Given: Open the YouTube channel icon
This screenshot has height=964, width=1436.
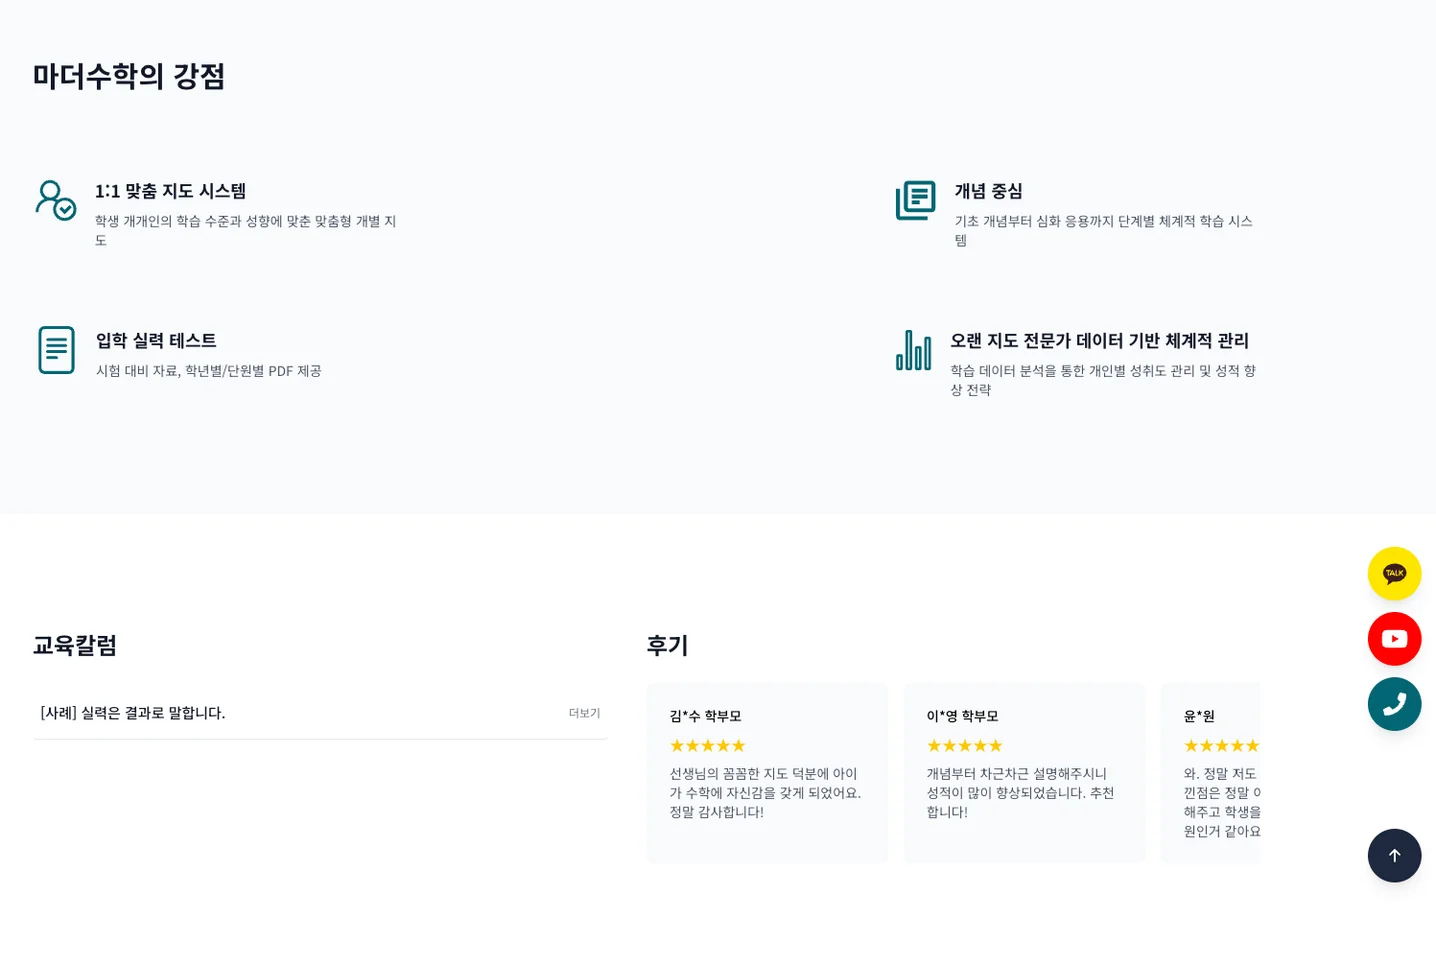Looking at the screenshot, I should tap(1394, 638).
